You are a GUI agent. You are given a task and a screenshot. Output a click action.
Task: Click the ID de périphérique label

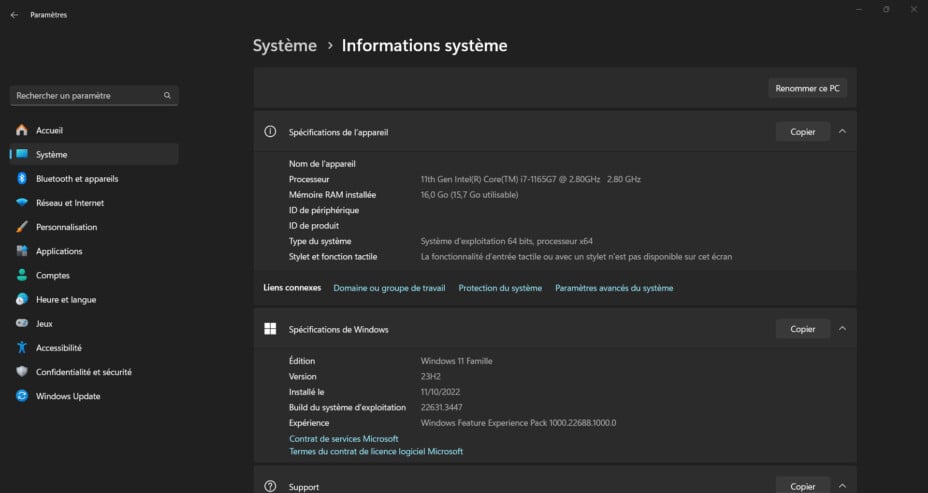tap(324, 210)
